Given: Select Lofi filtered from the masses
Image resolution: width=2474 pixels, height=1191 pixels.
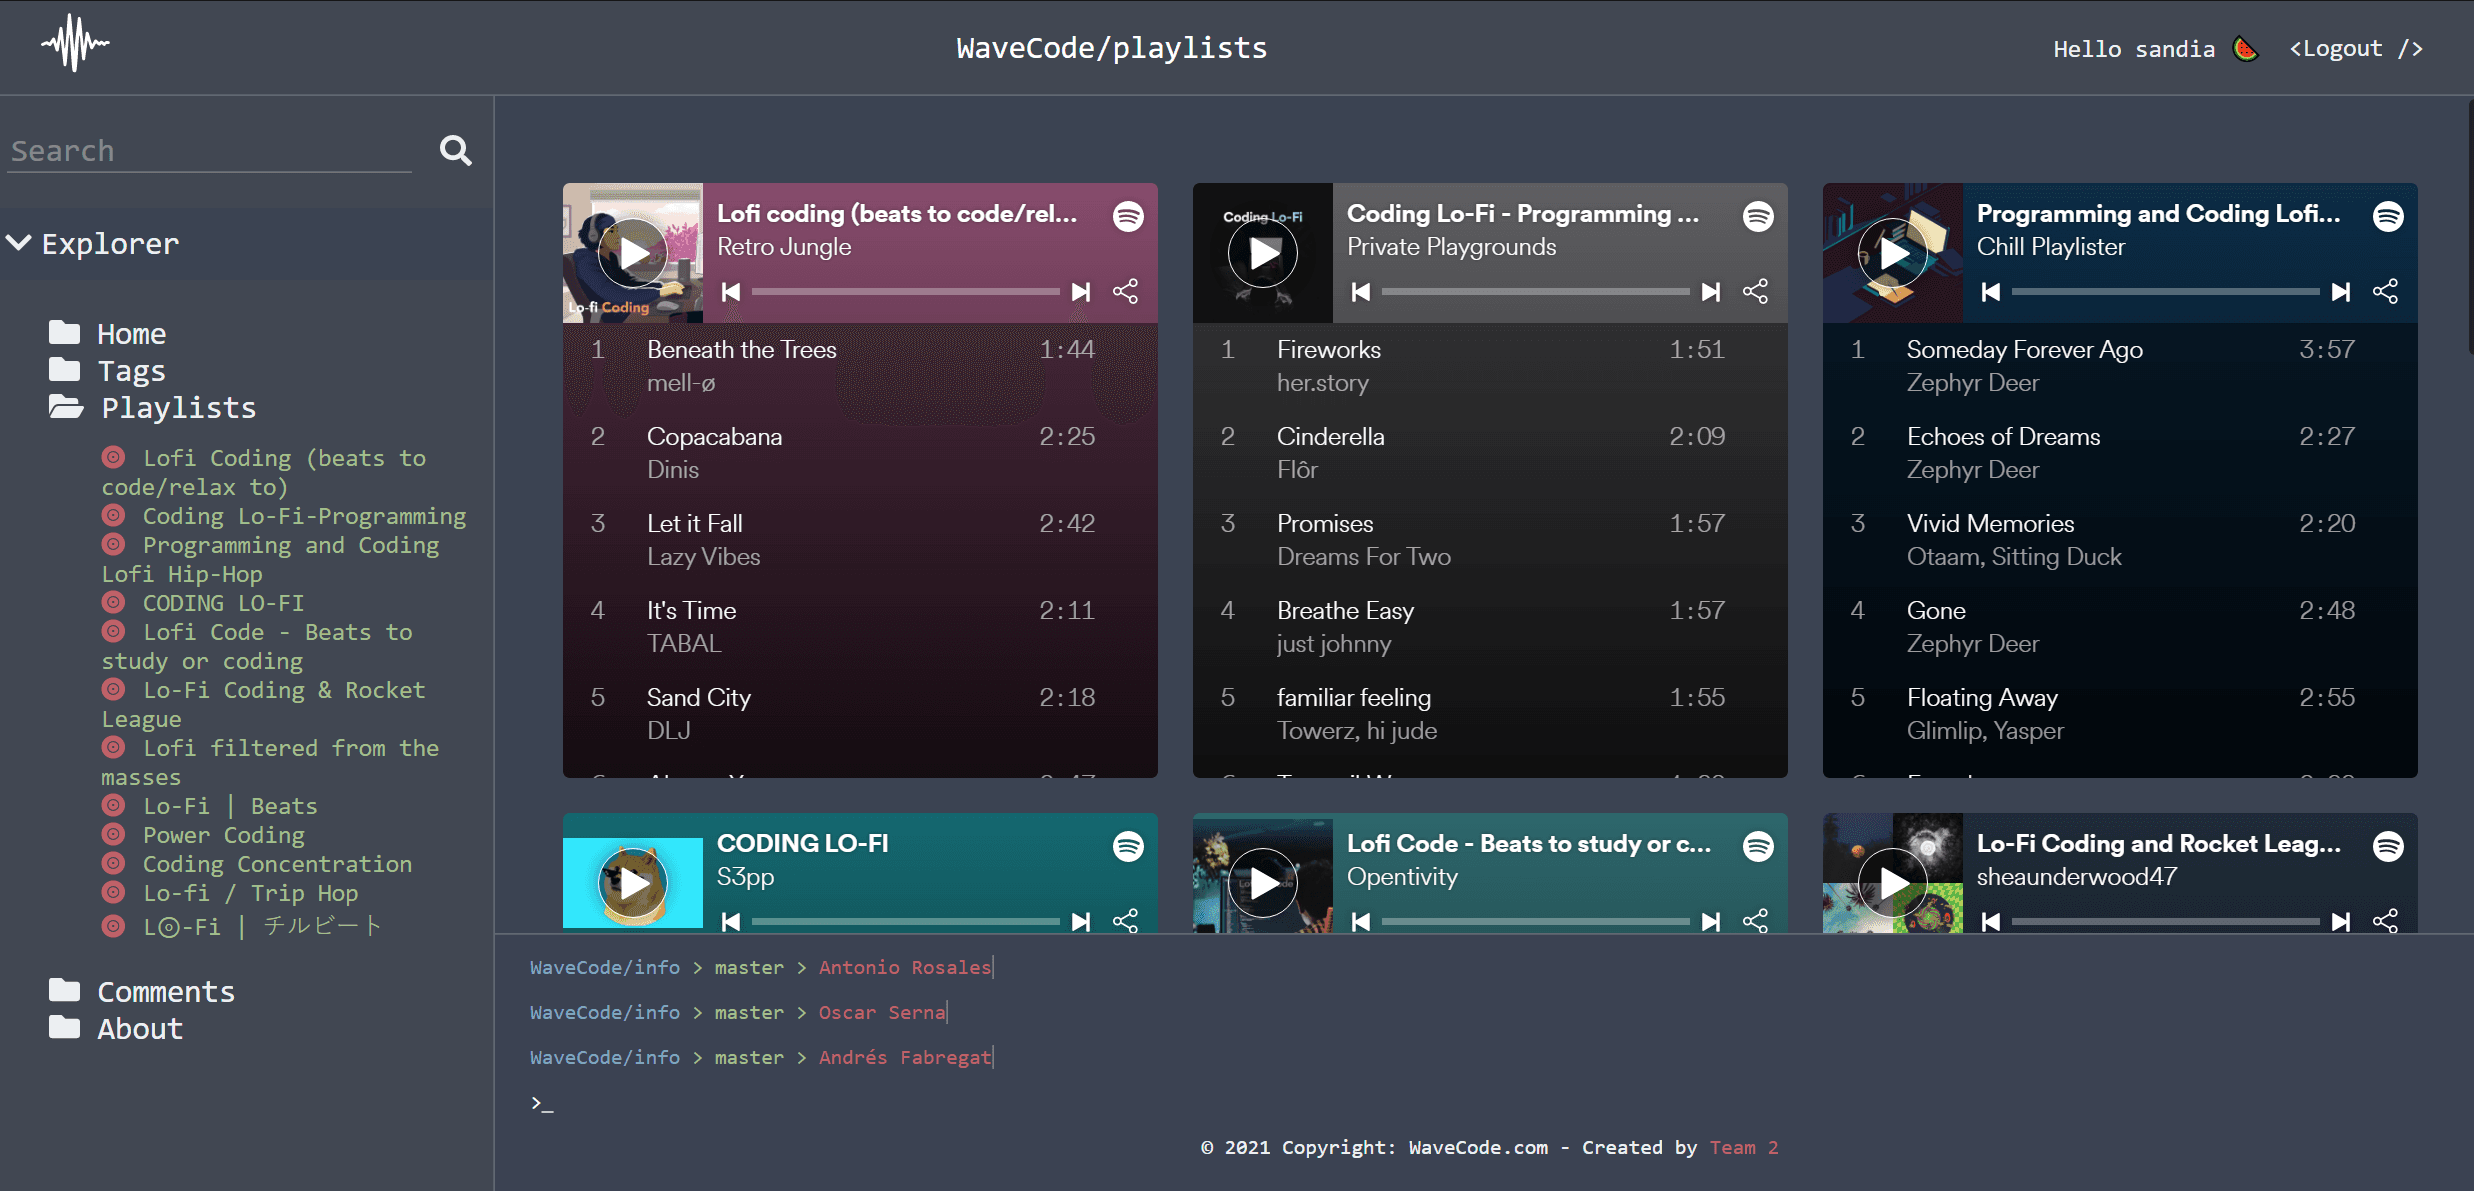Looking at the screenshot, I should [x=270, y=762].
